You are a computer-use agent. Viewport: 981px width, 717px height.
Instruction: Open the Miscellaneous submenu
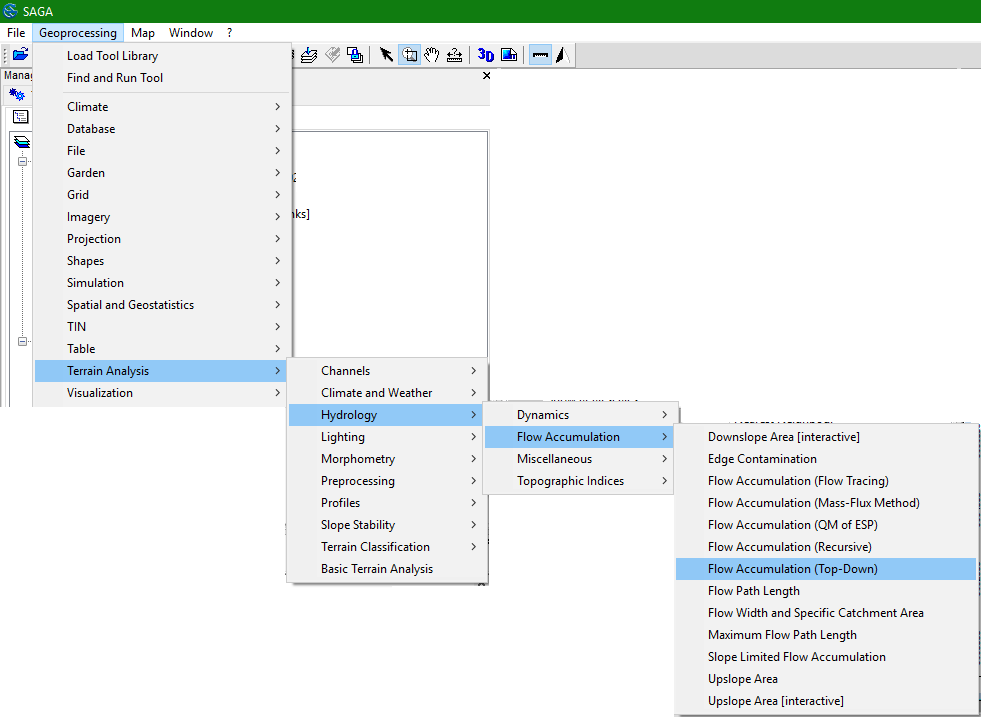coord(580,459)
